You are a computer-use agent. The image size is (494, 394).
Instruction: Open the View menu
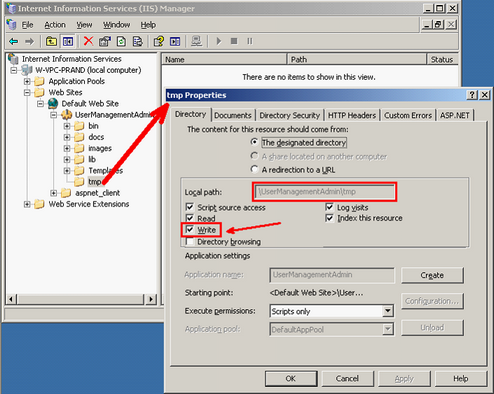click(x=84, y=25)
